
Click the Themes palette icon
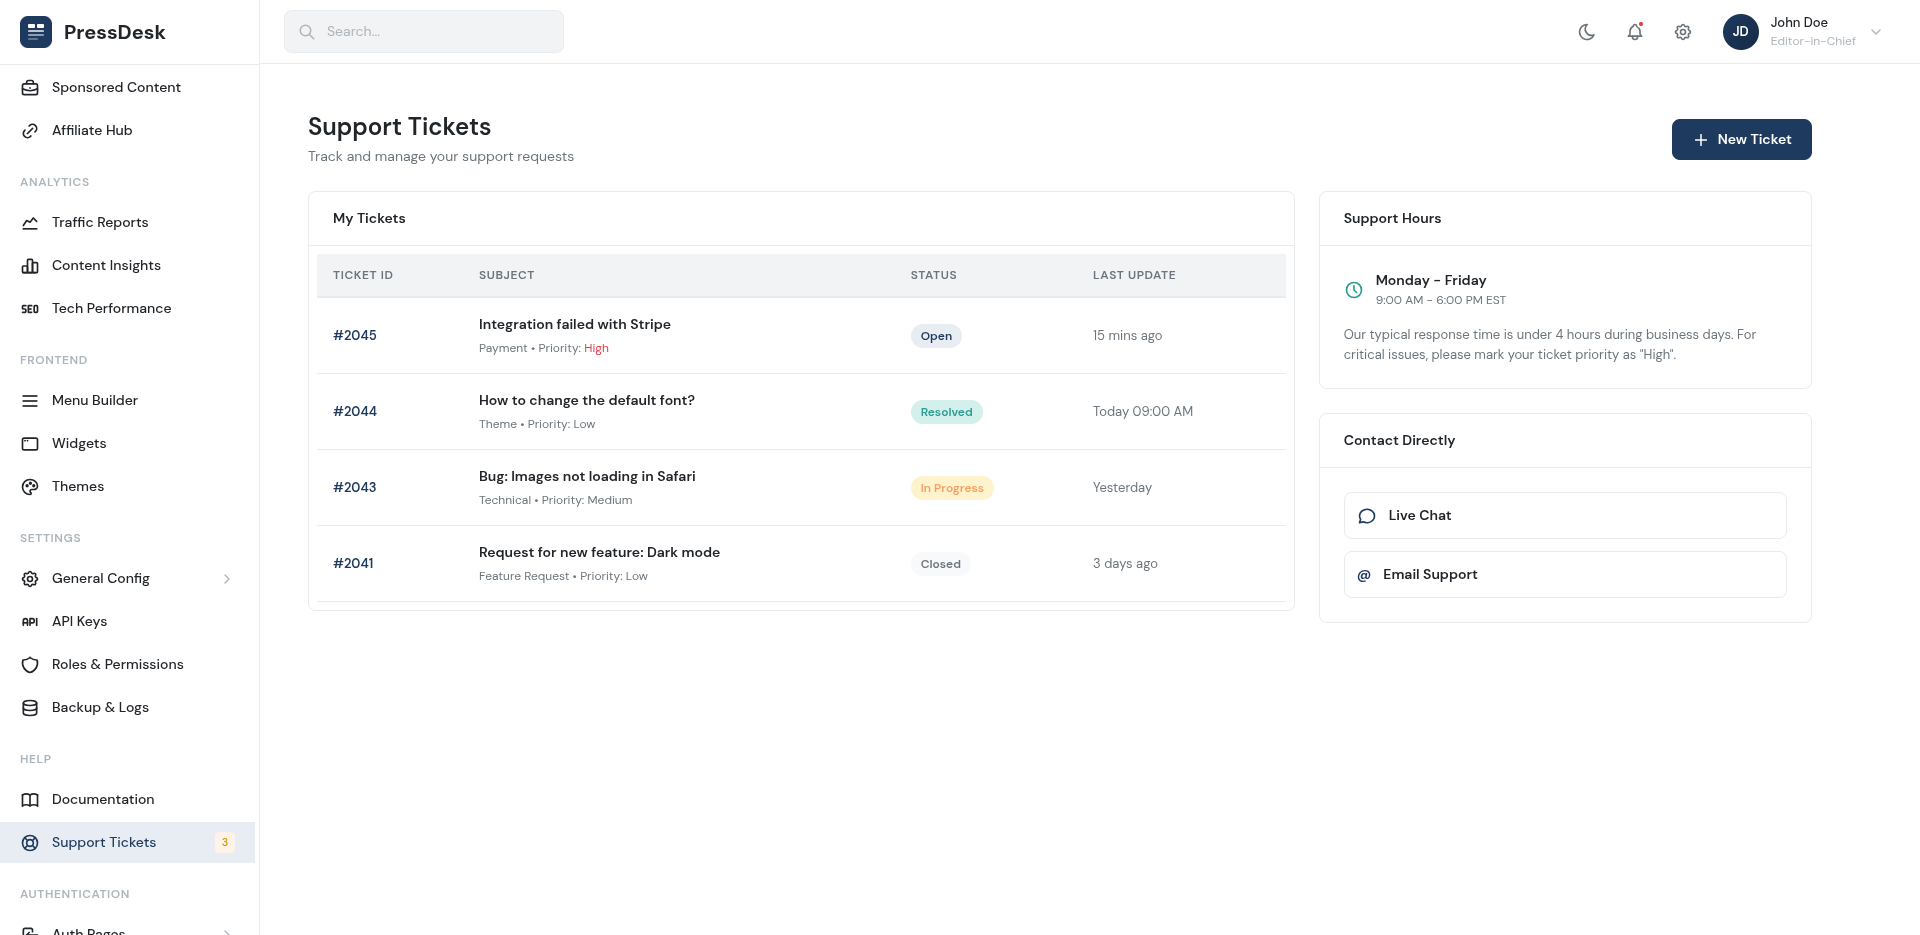[30, 487]
